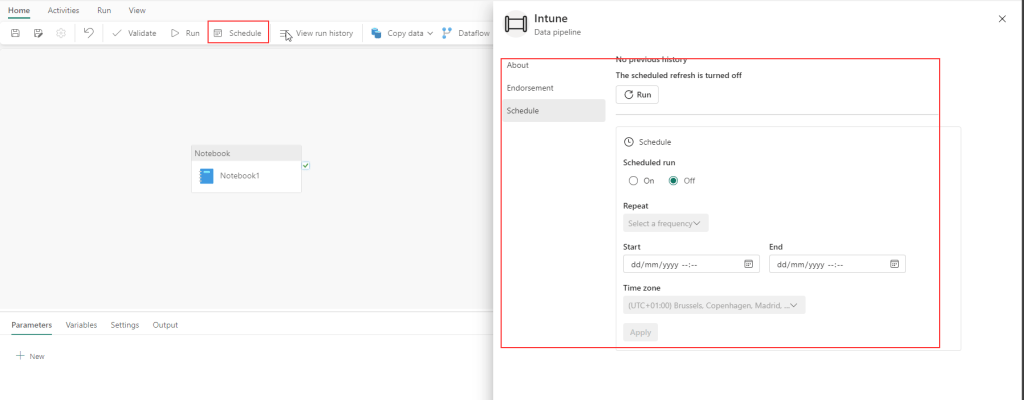Click the End date calendar icon
The width and height of the screenshot is (1024, 400).
point(895,264)
